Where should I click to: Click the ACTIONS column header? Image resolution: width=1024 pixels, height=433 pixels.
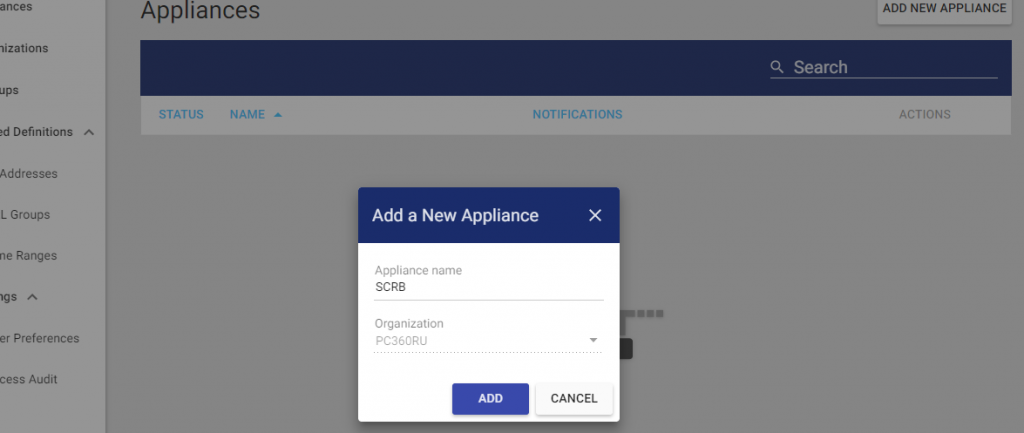(924, 115)
